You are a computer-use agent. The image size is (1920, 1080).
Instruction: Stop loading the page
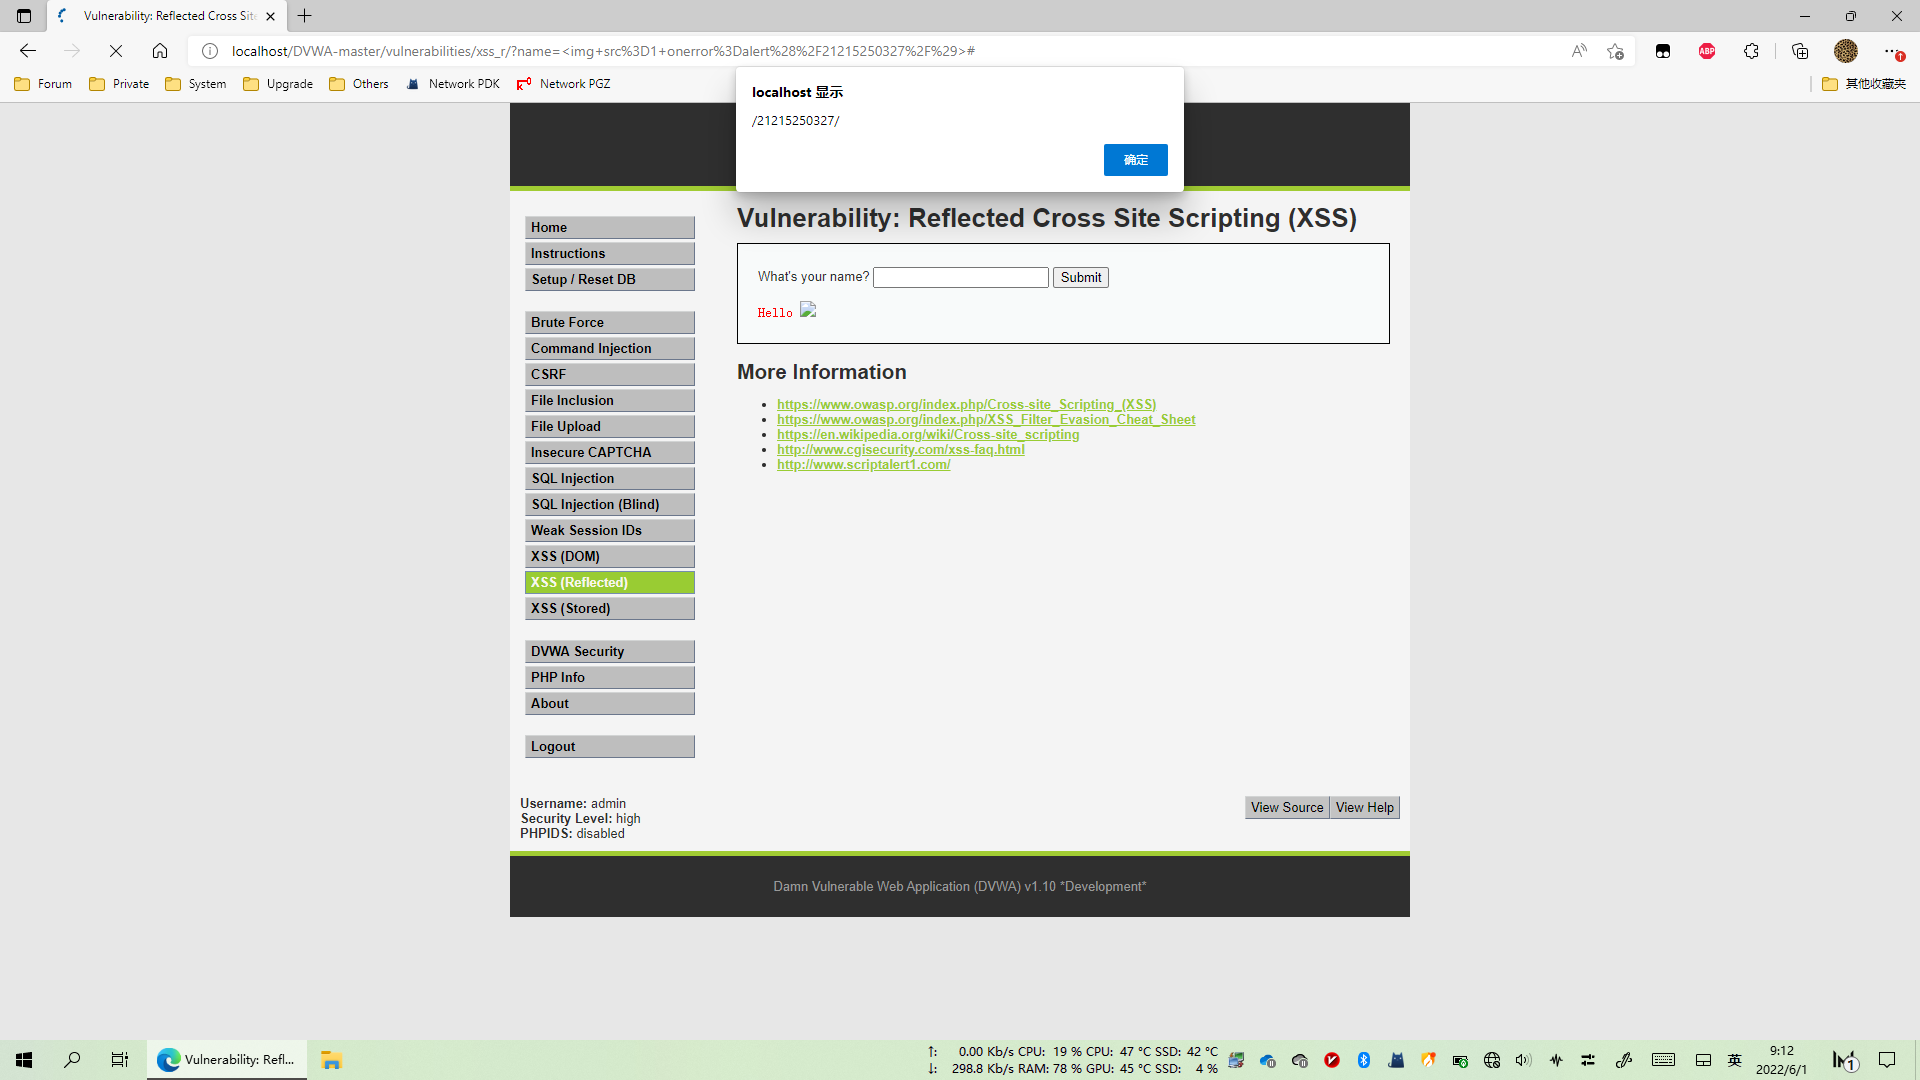[x=116, y=51]
